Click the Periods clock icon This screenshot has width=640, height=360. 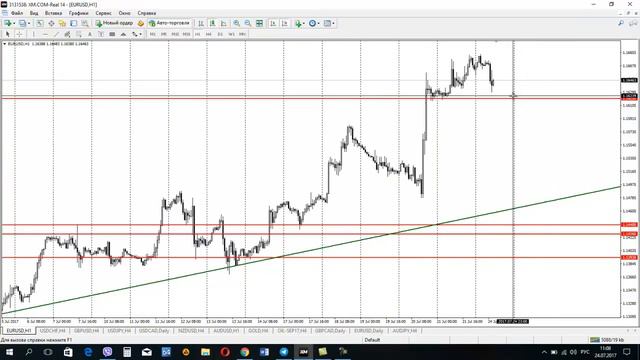[x=312, y=23]
